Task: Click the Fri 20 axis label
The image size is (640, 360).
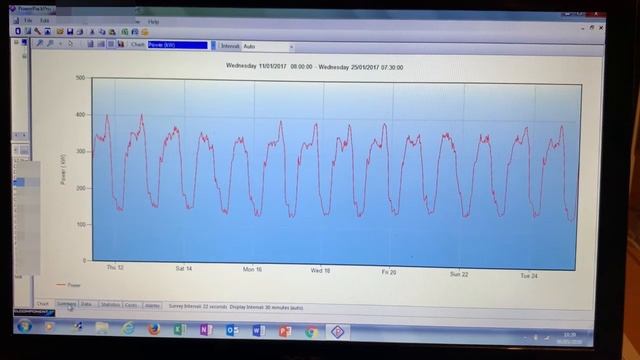Action: (x=389, y=272)
